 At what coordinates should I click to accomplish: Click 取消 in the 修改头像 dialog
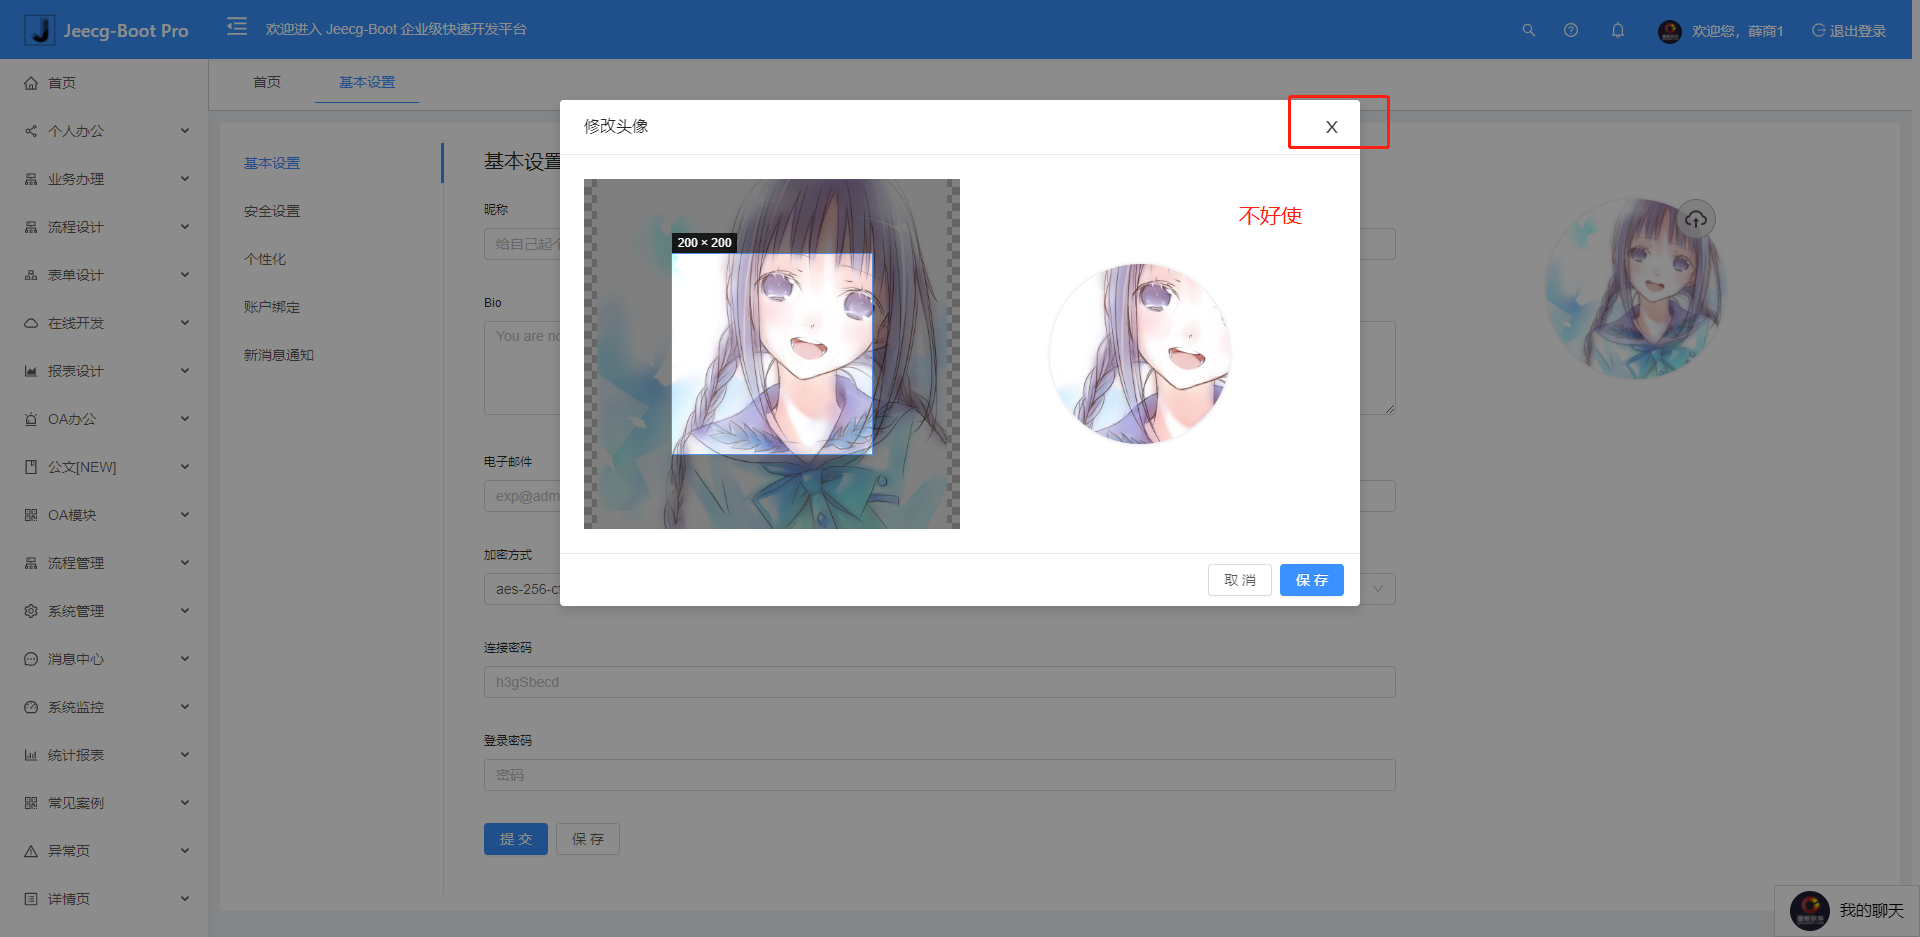coord(1240,580)
